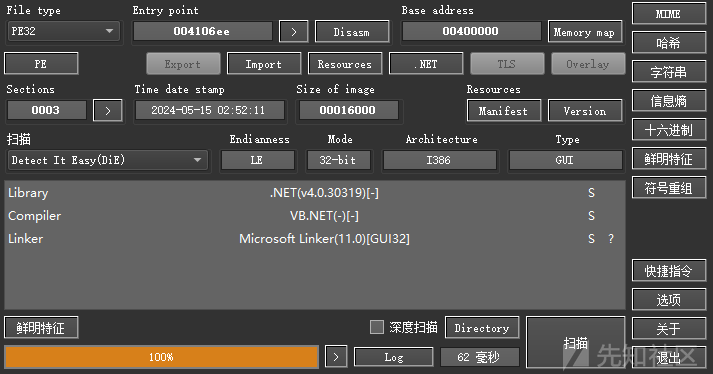
Task: Click the Sections count 0003
Action: [46, 110]
